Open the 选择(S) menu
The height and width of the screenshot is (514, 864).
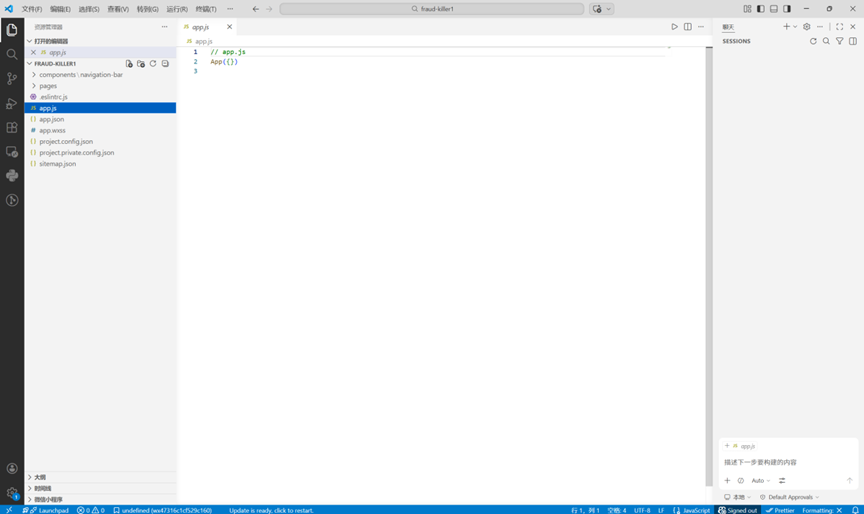(89, 9)
